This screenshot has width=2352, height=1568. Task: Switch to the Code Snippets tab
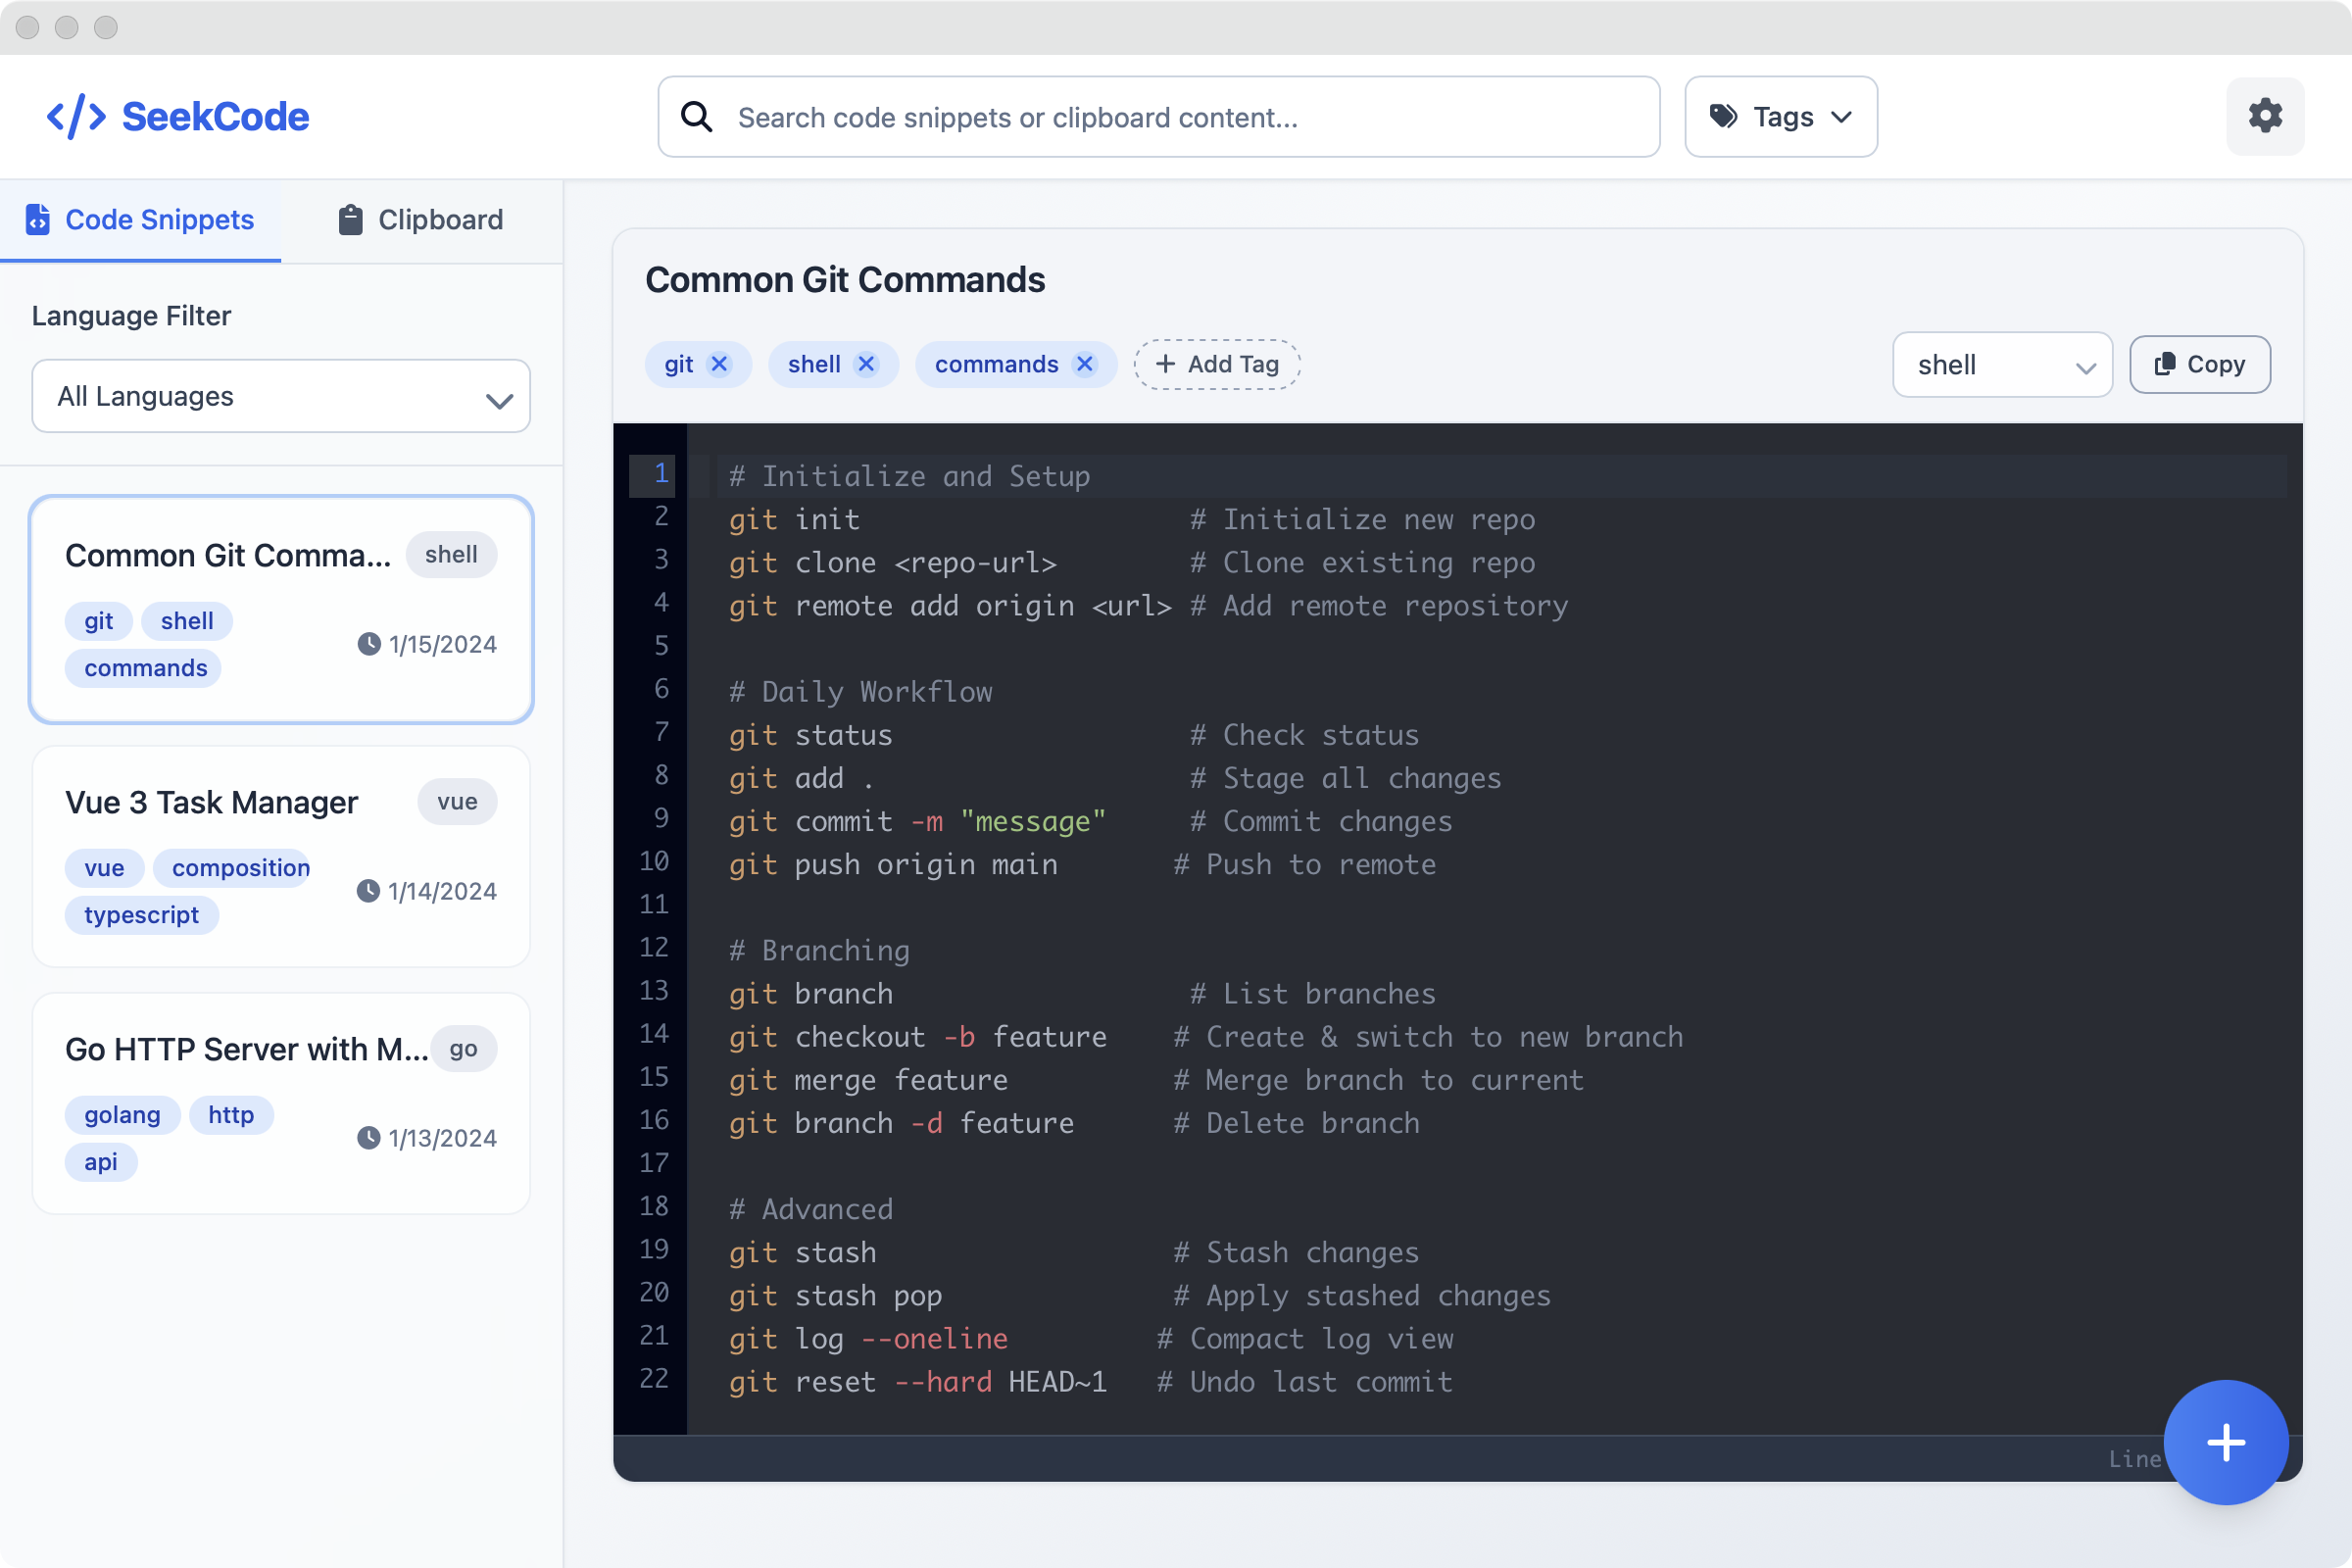[x=140, y=219]
